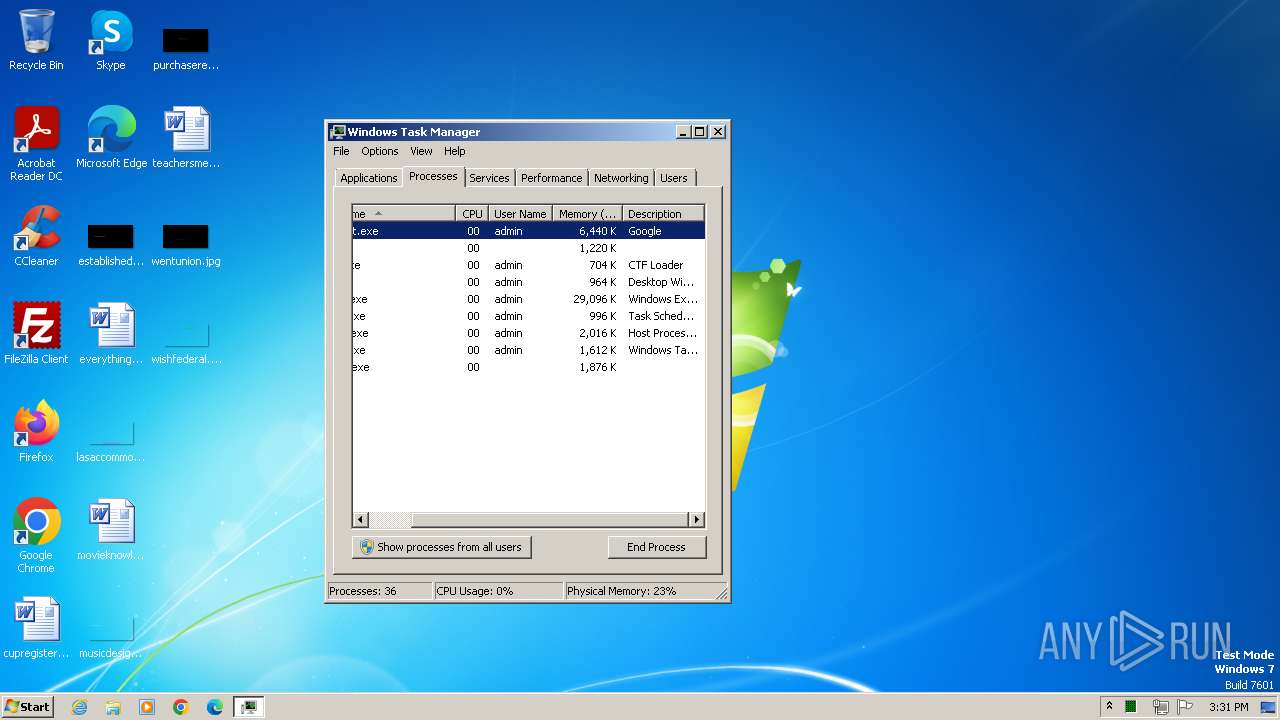Screen dimensions: 1280x720
Task: Launch Firefox from the desktop
Action: [36, 431]
